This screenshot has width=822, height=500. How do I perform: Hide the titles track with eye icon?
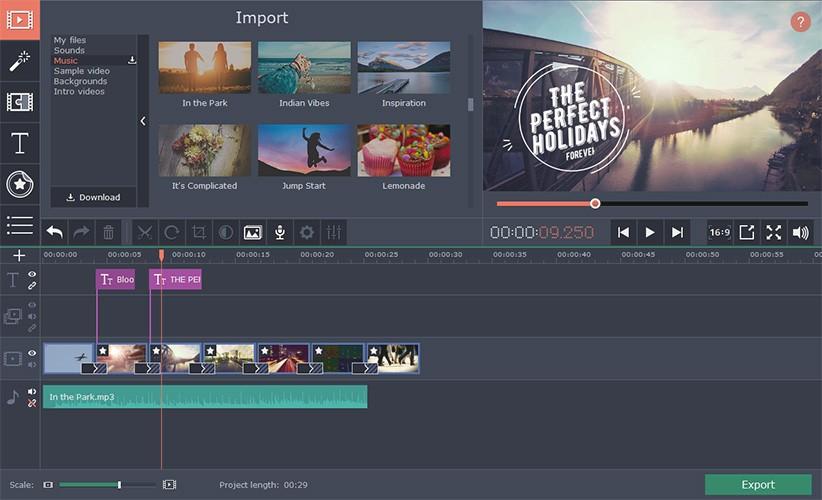(32, 274)
